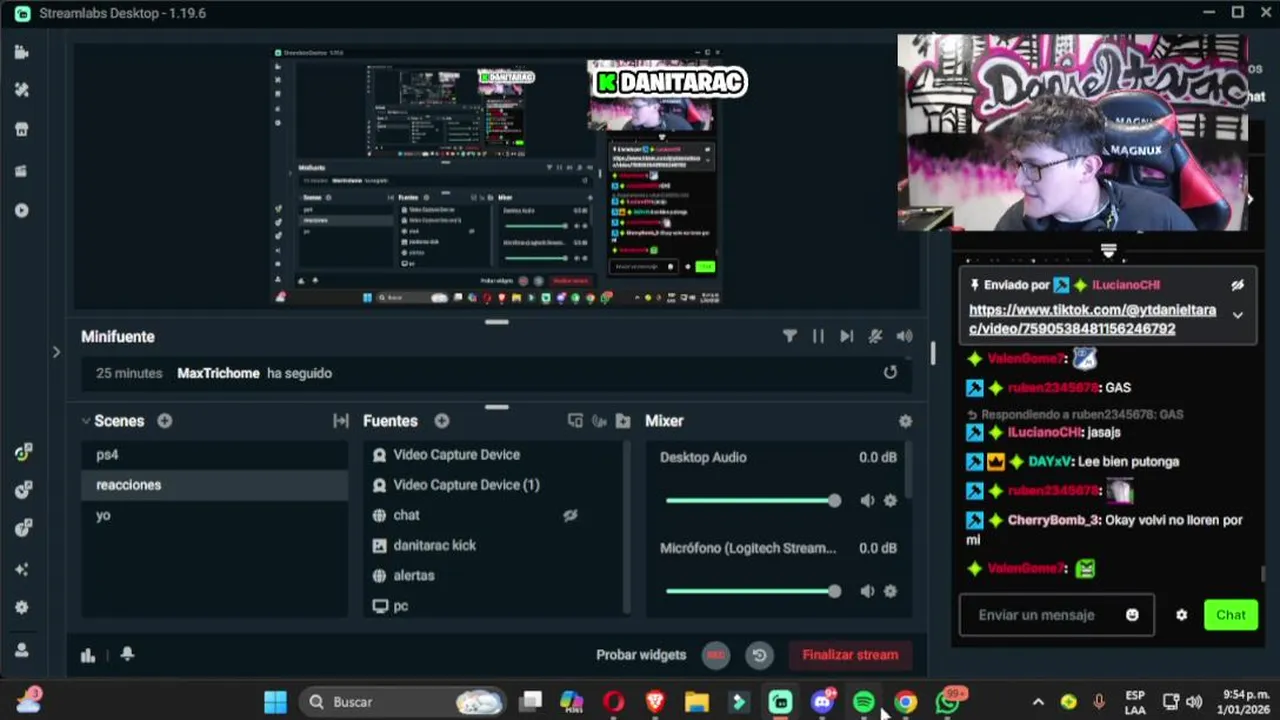1280x720 pixels.
Task: Open emoji picker in chat input
Action: [1132, 615]
